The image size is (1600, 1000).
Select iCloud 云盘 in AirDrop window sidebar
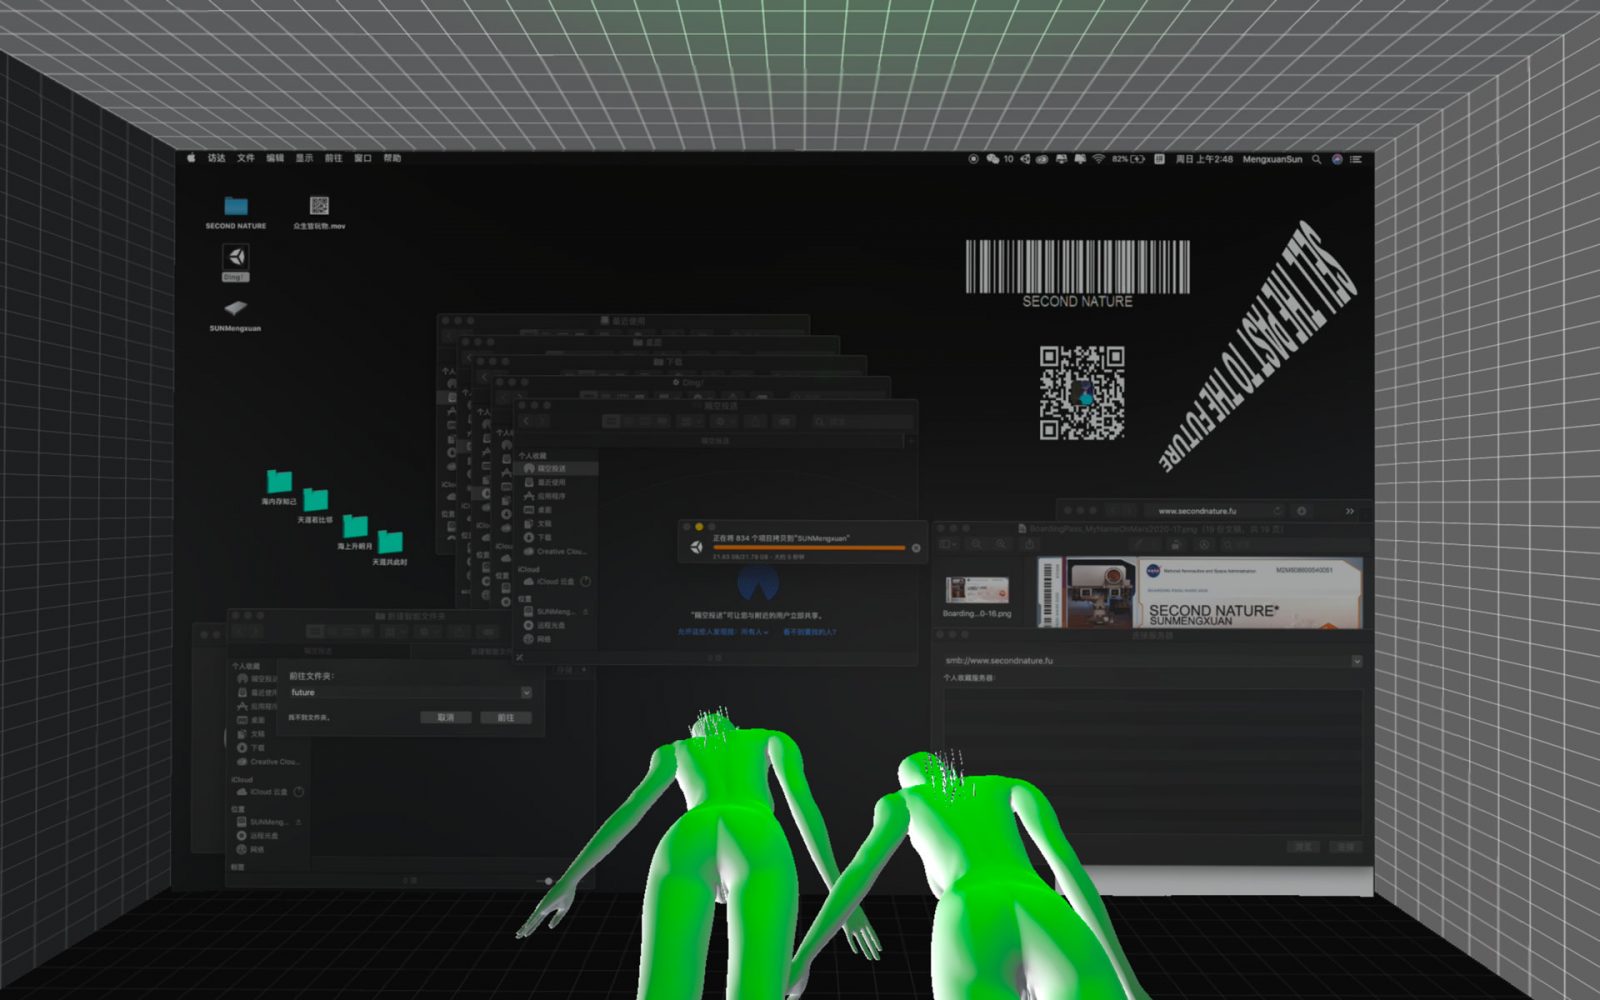pos(557,582)
